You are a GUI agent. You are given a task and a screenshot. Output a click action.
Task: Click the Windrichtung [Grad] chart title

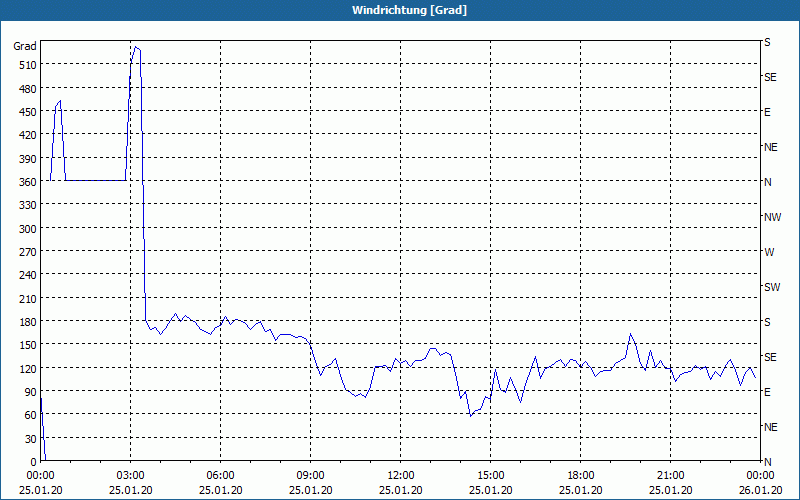pos(409,10)
